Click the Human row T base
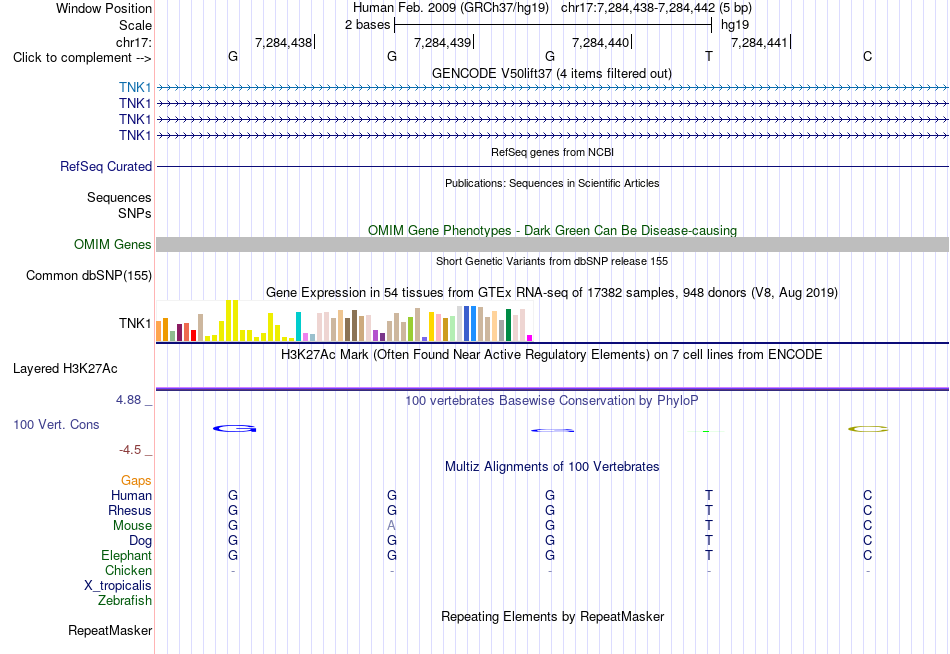Viewport: 950px width, 654px height. pos(709,495)
